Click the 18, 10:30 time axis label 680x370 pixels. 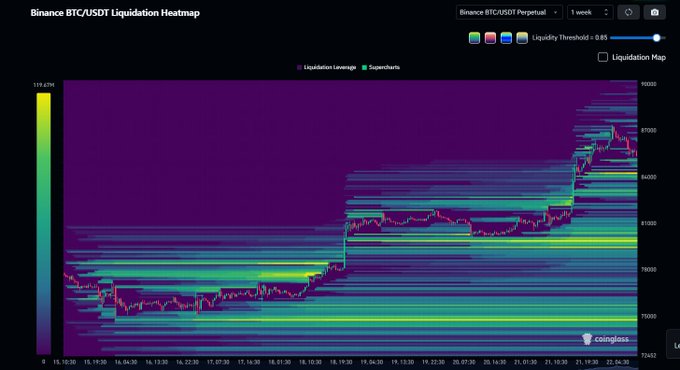[310, 362]
